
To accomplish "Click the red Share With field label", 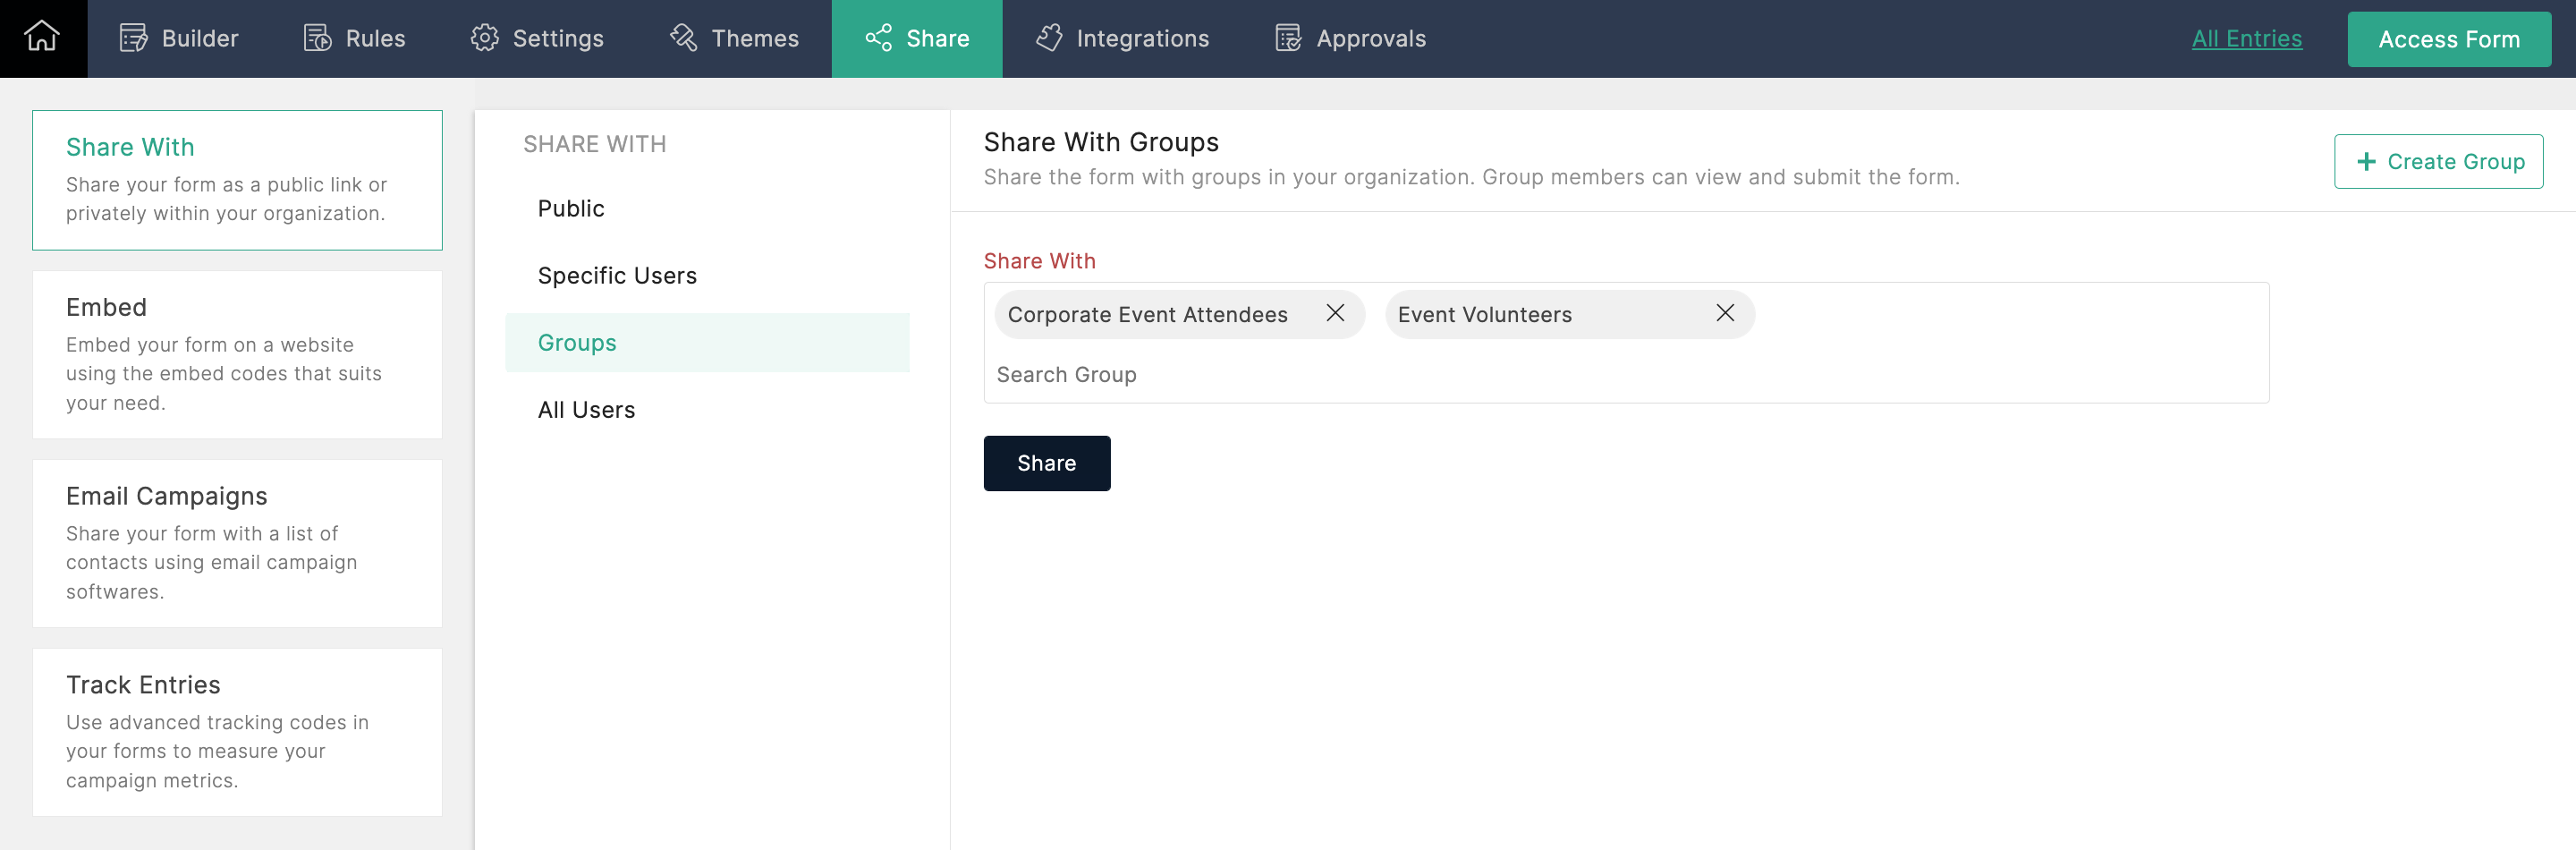I will point(1040,261).
